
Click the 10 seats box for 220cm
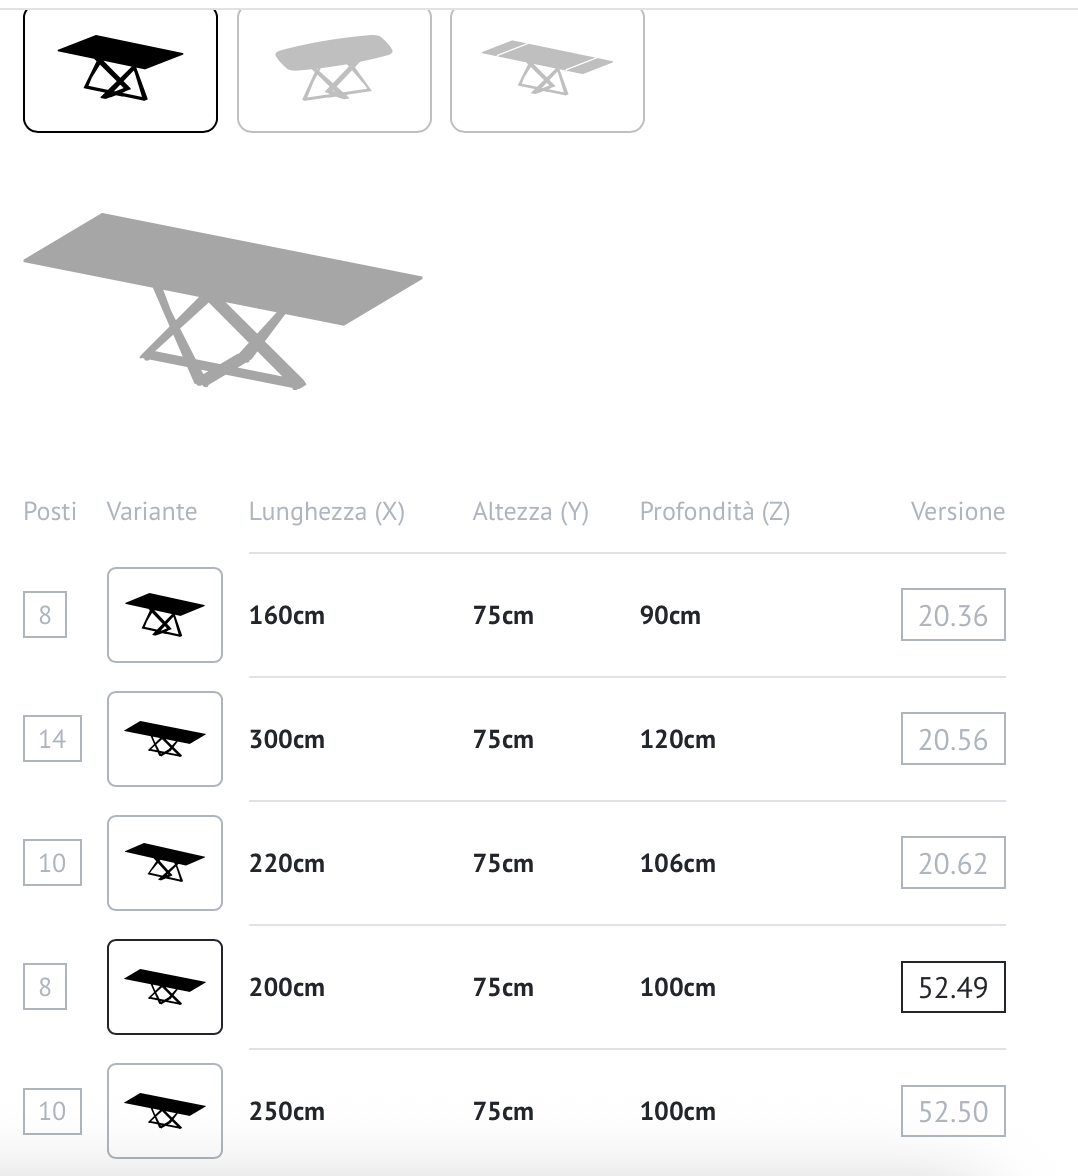pyautogui.click(x=52, y=863)
